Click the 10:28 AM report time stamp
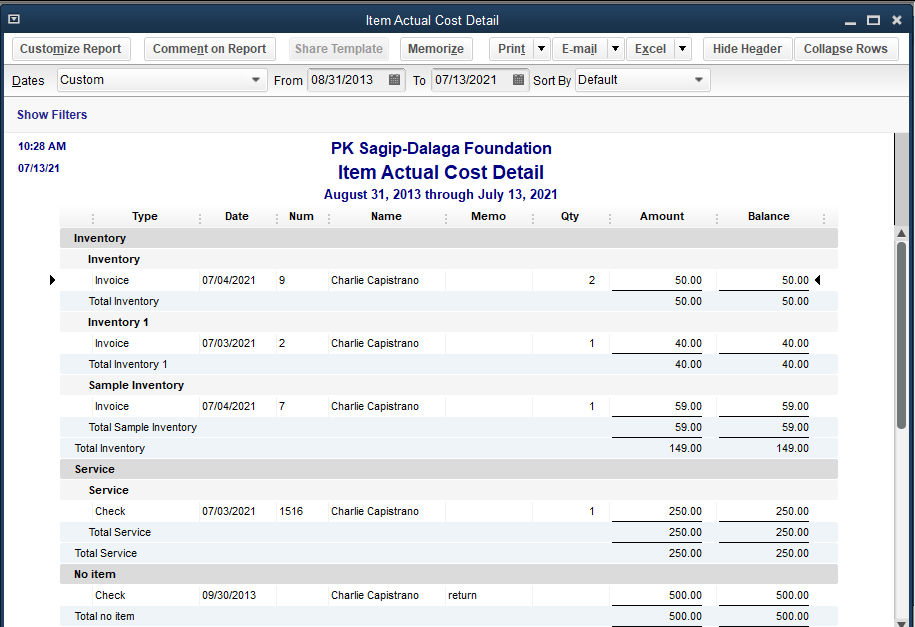 [x=42, y=147]
